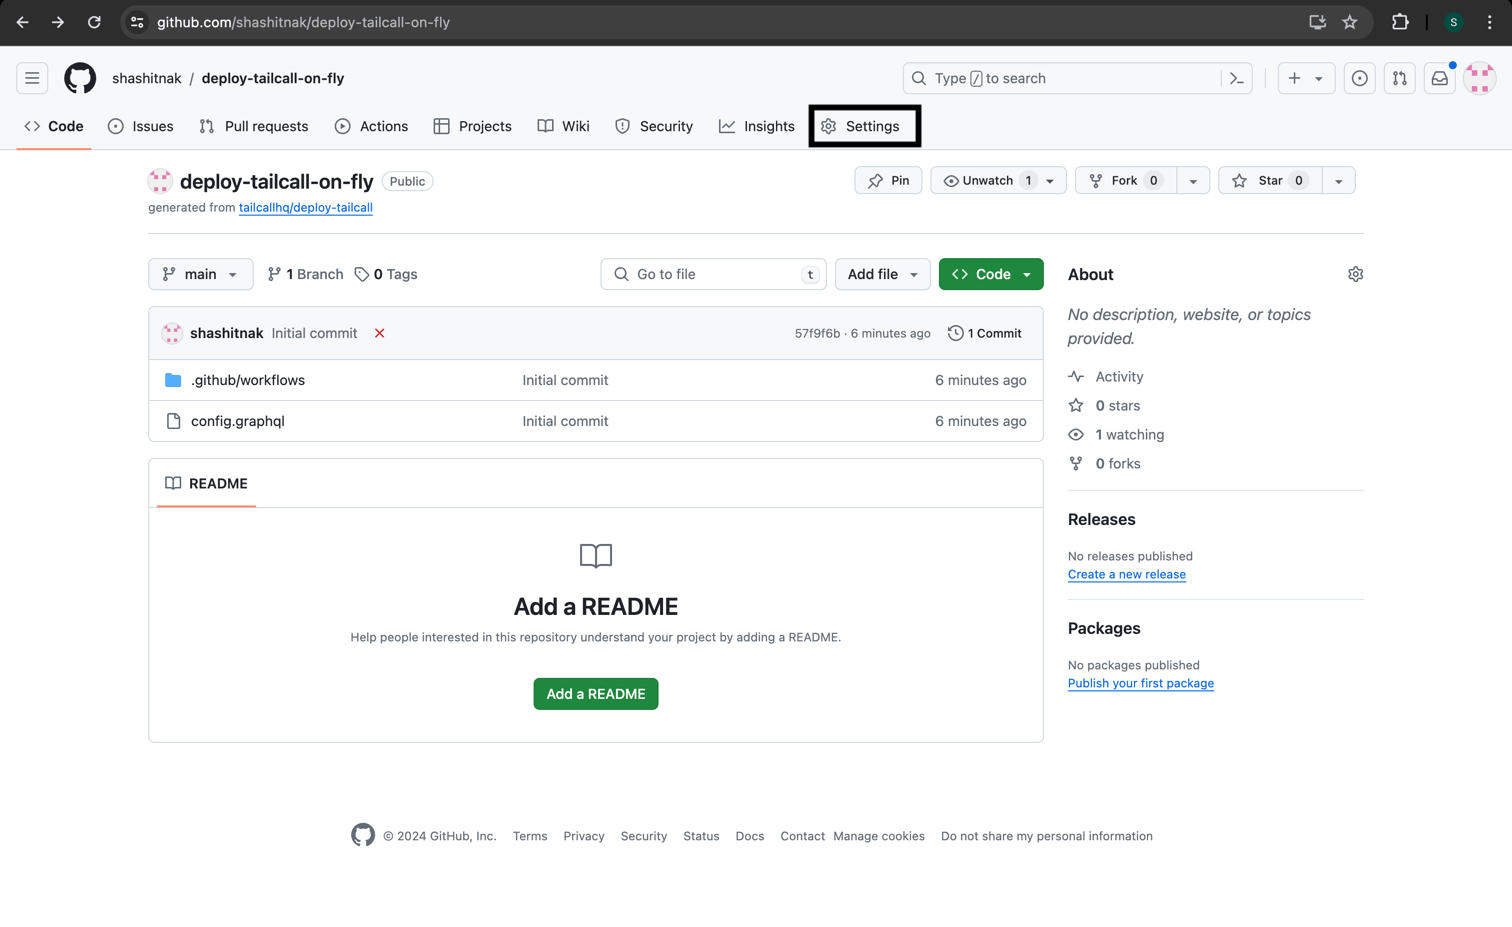
Task: View the 1 Commit history link
Action: tap(985, 333)
